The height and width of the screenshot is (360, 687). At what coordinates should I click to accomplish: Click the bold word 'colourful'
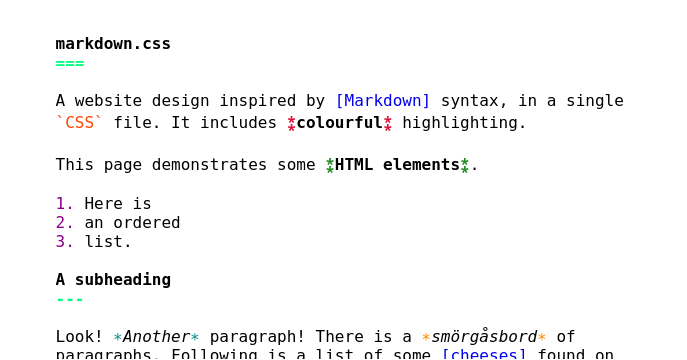tap(340, 122)
